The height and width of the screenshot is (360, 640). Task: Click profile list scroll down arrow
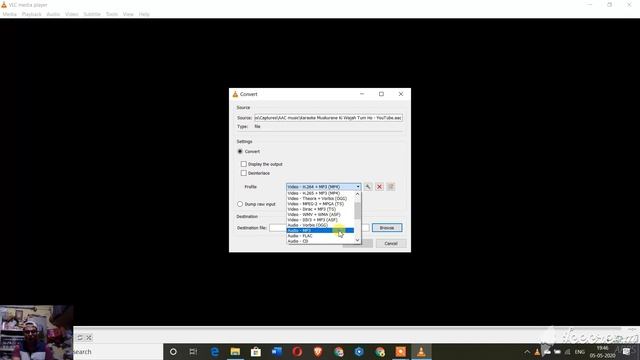pyautogui.click(x=358, y=240)
